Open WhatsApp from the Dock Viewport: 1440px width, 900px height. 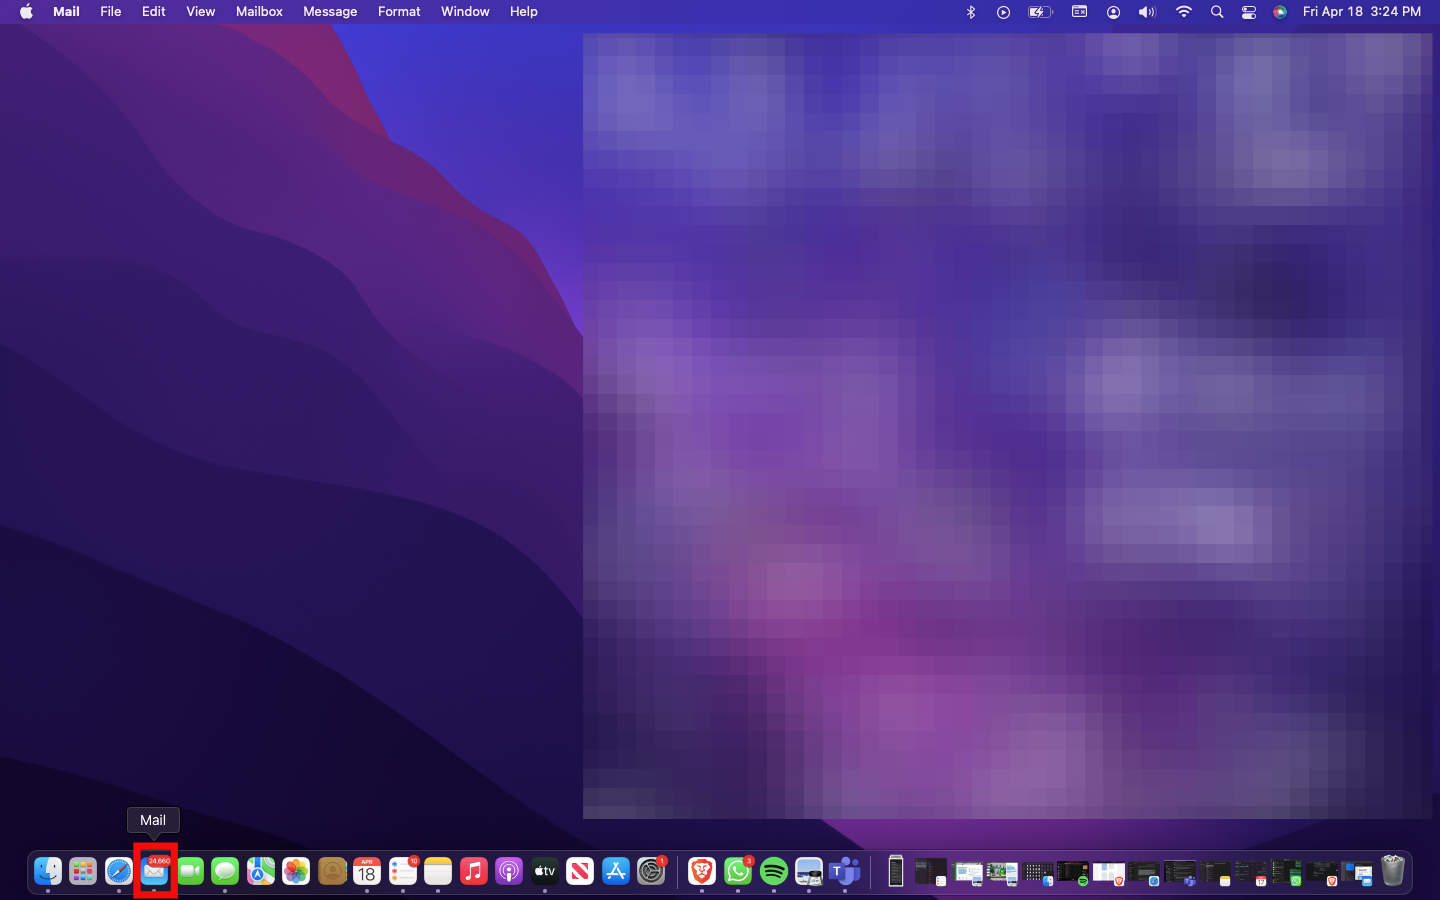click(x=738, y=871)
